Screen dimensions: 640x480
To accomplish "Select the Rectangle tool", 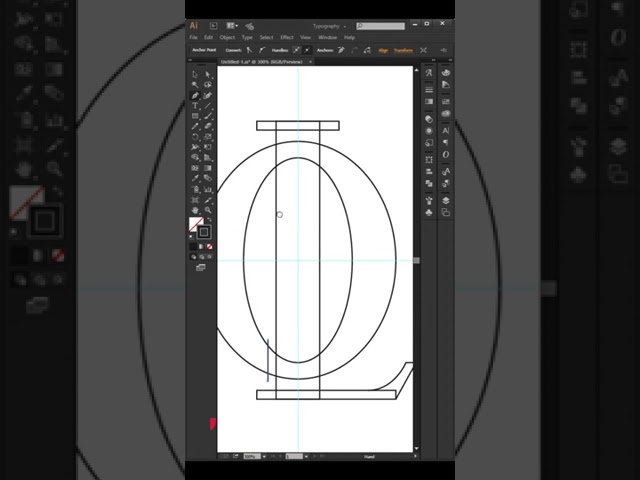I will pos(195,116).
